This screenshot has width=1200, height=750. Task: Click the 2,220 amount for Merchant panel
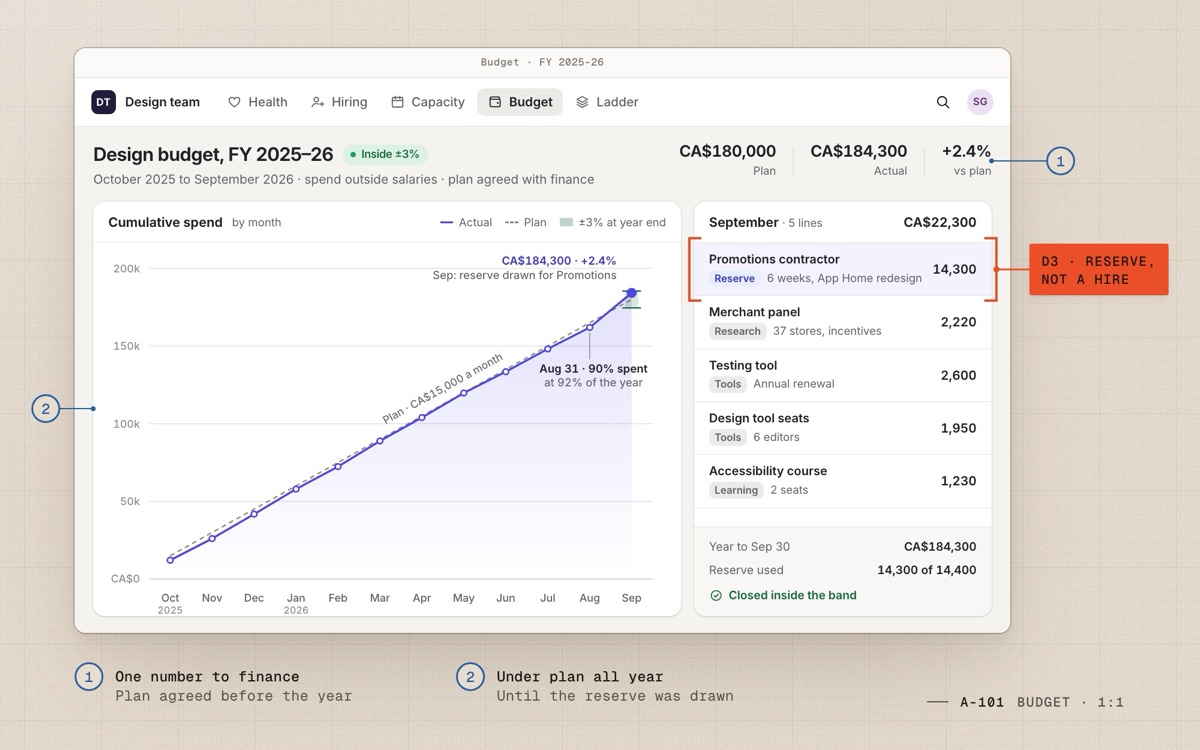click(x=958, y=322)
